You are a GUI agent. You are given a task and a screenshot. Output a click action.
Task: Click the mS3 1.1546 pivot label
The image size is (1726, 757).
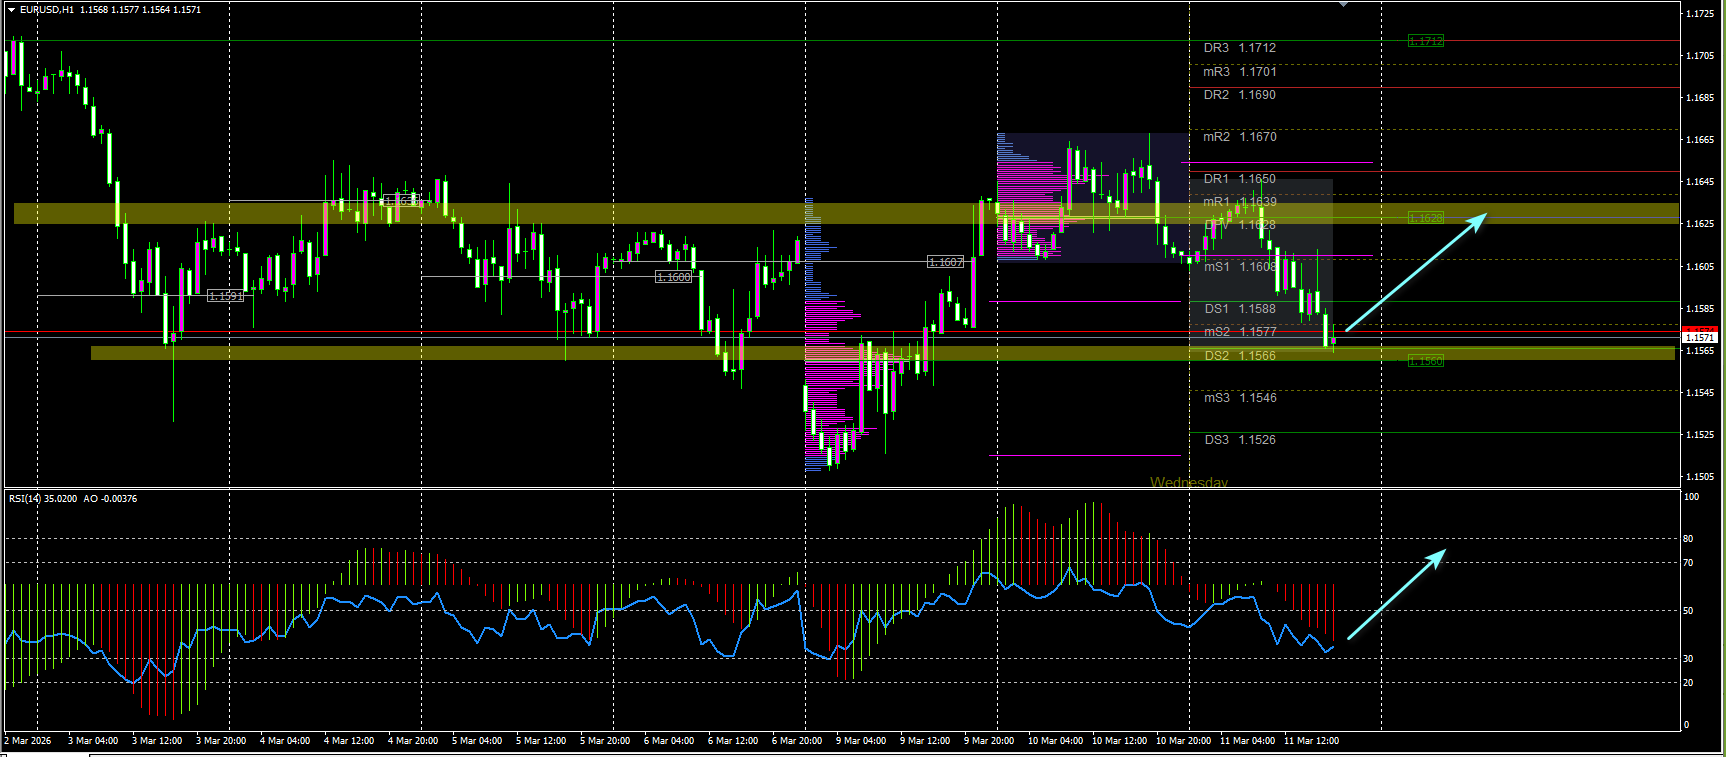coord(1240,398)
